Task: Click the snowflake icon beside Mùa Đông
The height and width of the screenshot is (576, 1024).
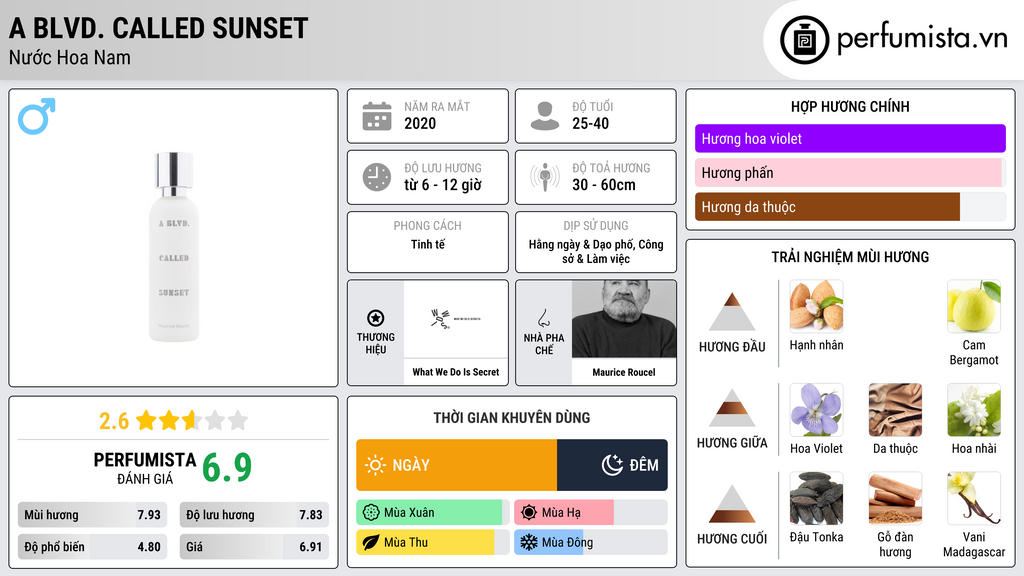Action: click(x=529, y=542)
